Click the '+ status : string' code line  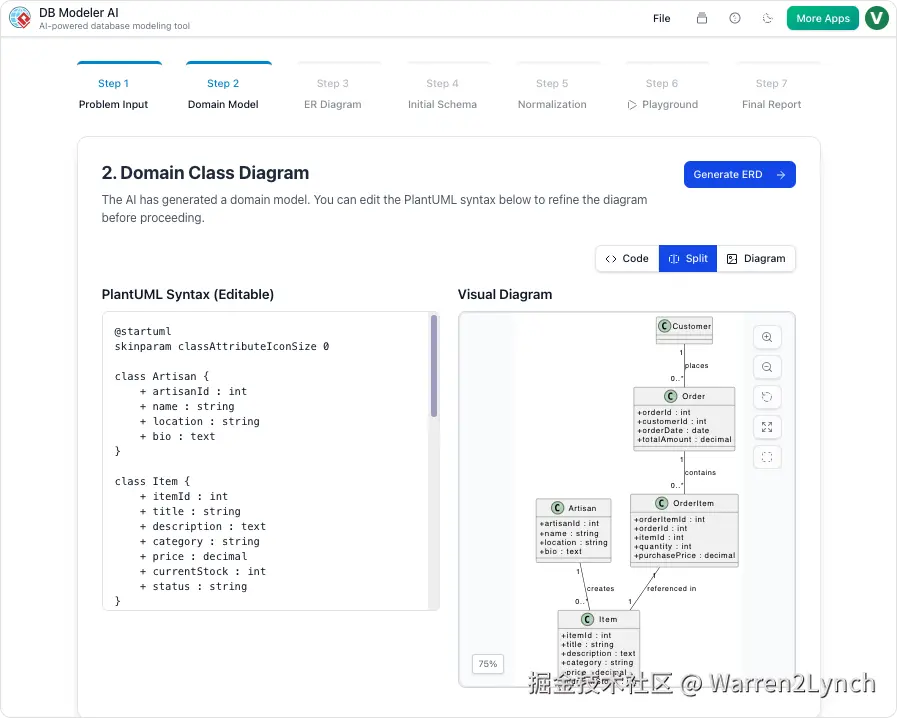tap(193, 586)
